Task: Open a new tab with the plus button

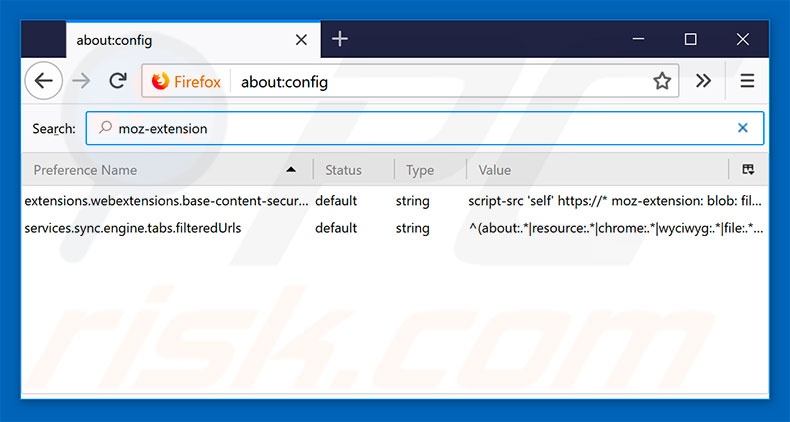Action: point(340,39)
